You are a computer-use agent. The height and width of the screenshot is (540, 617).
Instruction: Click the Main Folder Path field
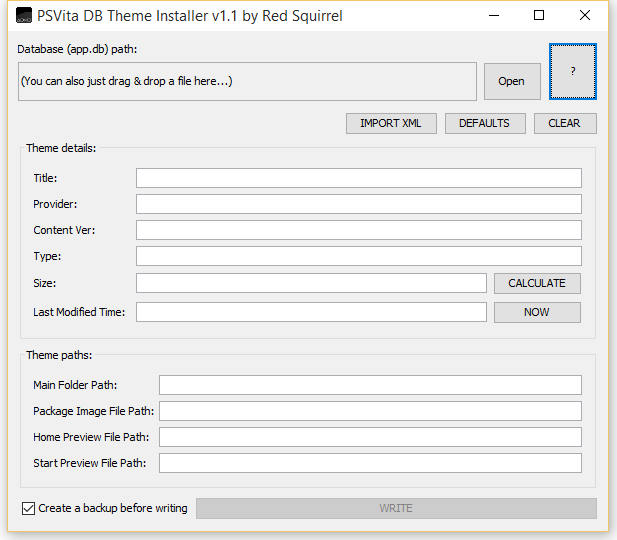370,385
